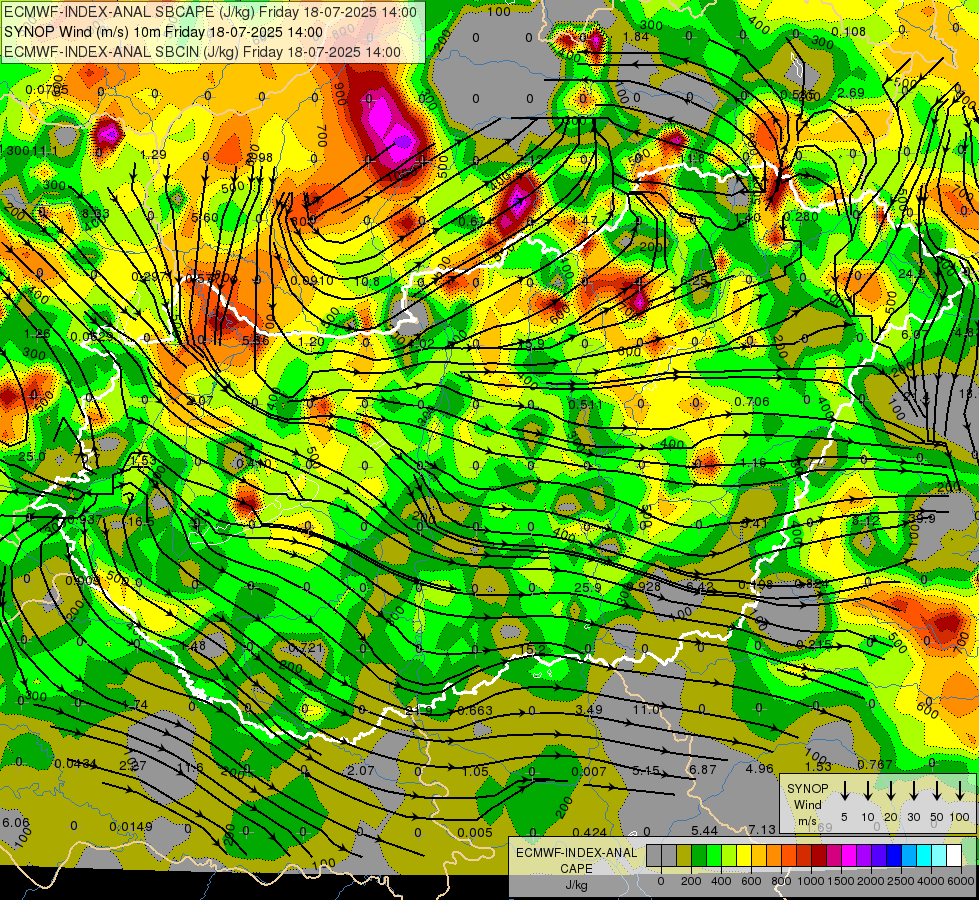Image resolution: width=979 pixels, height=900 pixels.
Task: Click the map value '5.44'
Action: 704,830
